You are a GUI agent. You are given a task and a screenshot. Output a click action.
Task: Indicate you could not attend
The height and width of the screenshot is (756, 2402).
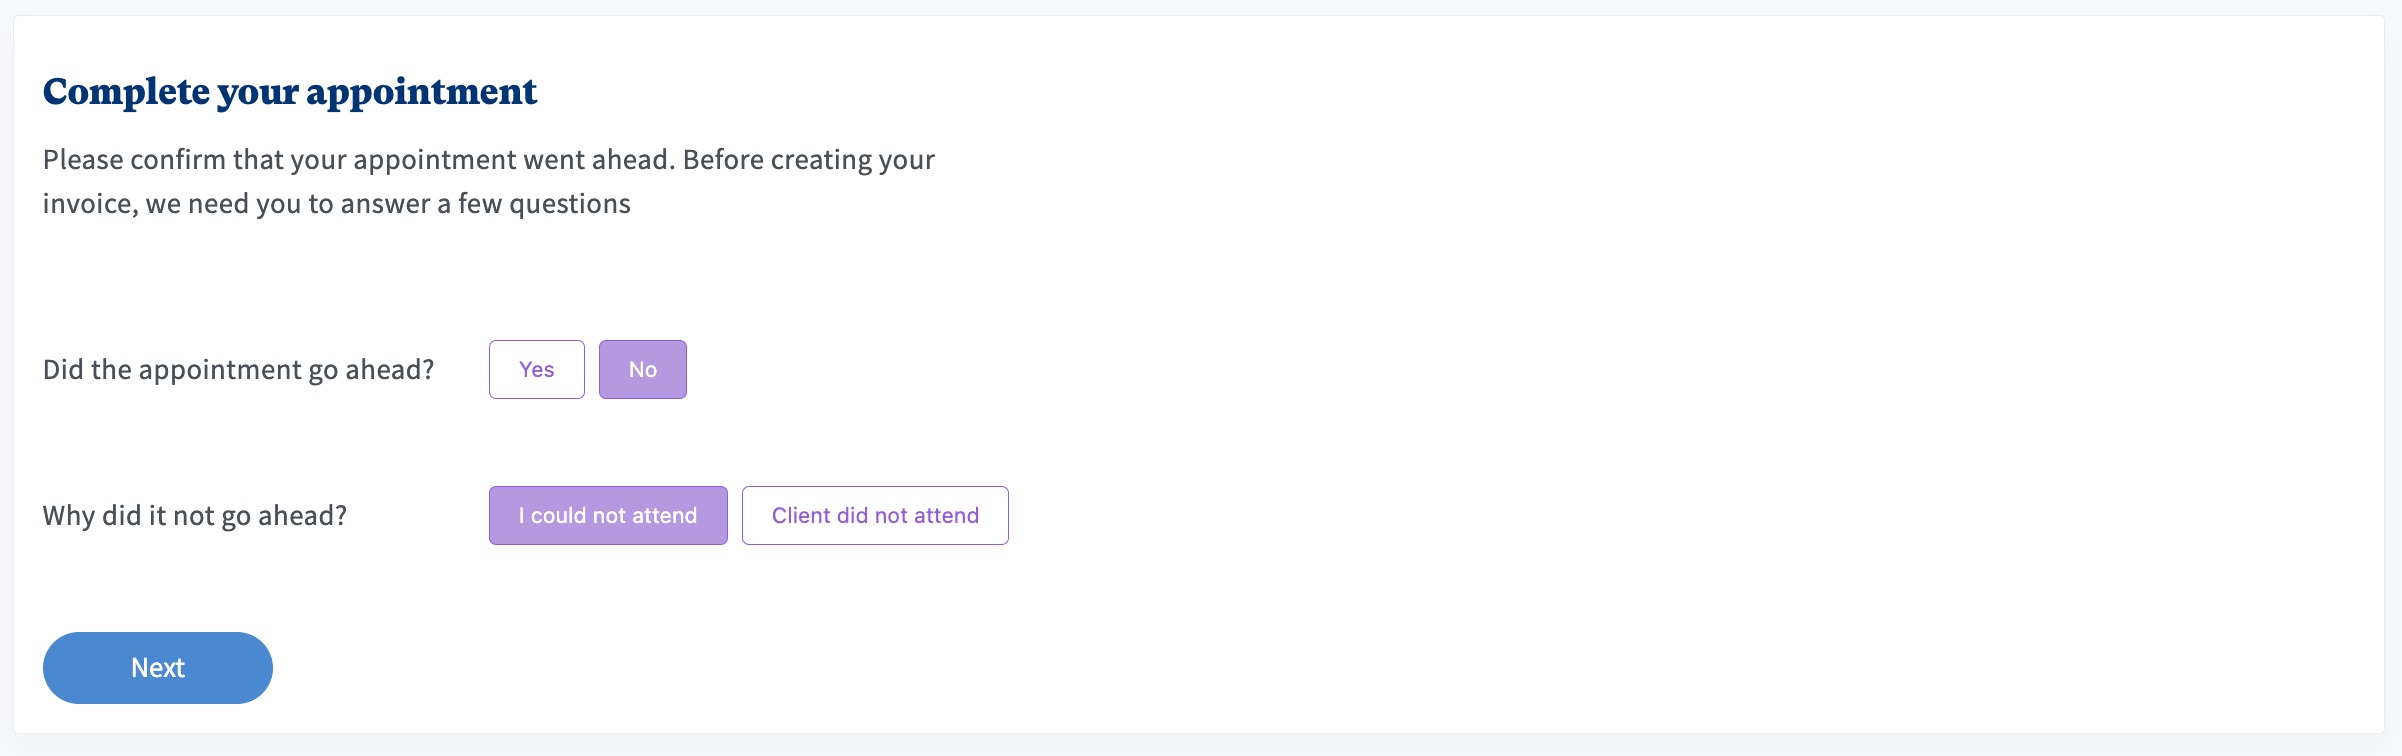point(607,515)
